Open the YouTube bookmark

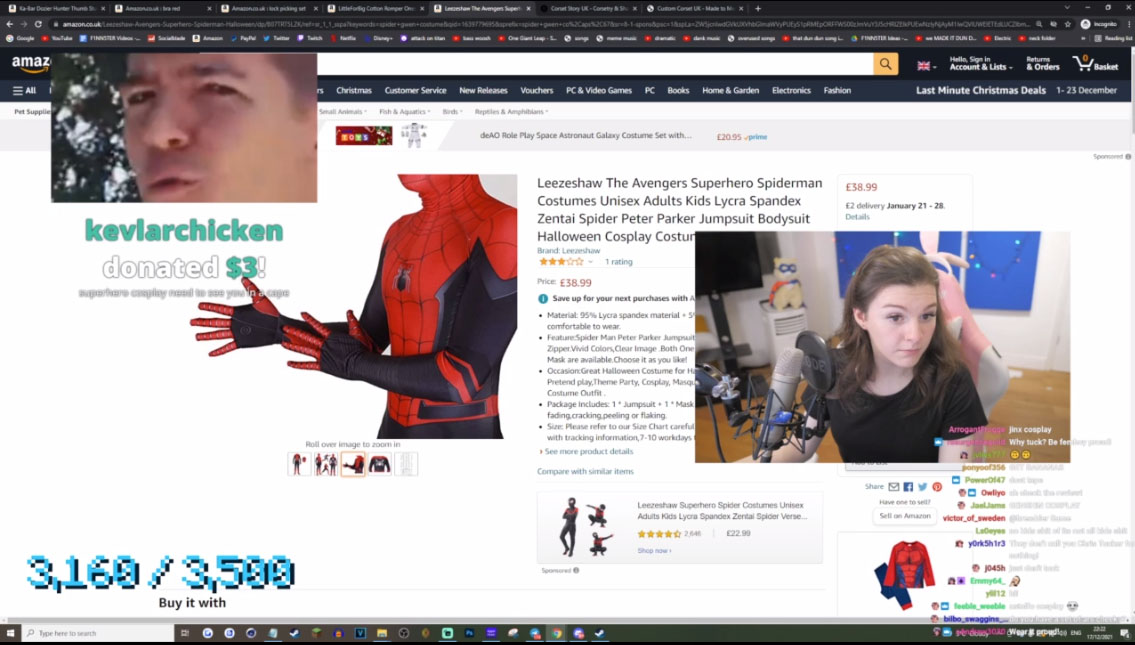click(x=57, y=38)
